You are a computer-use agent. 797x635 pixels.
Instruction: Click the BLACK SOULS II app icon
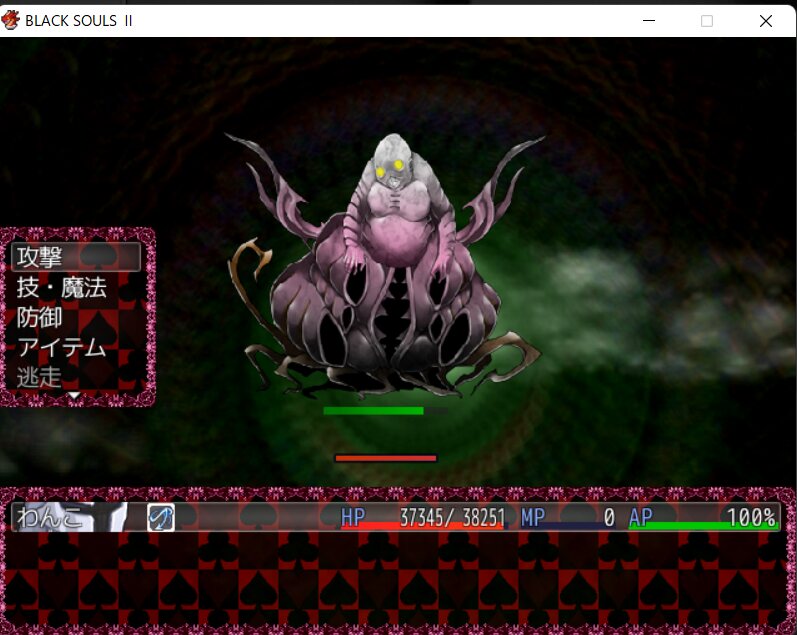[10, 20]
